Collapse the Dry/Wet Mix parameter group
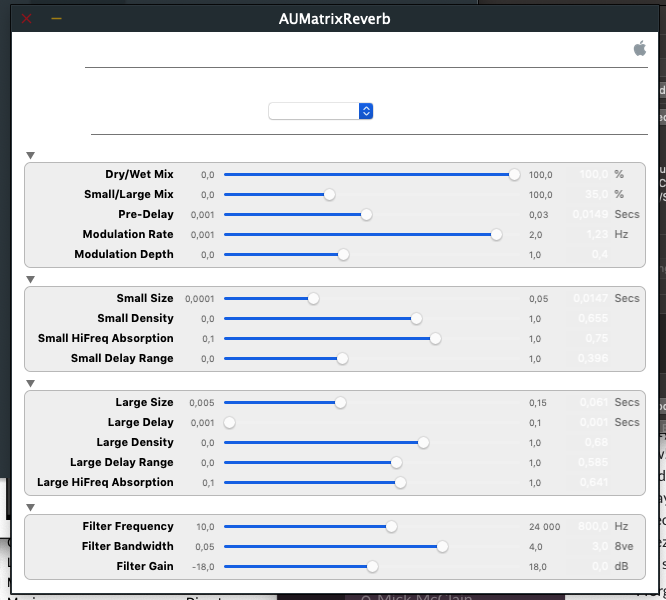This screenshot has height=600, width=666. click(x=30, y=155)
